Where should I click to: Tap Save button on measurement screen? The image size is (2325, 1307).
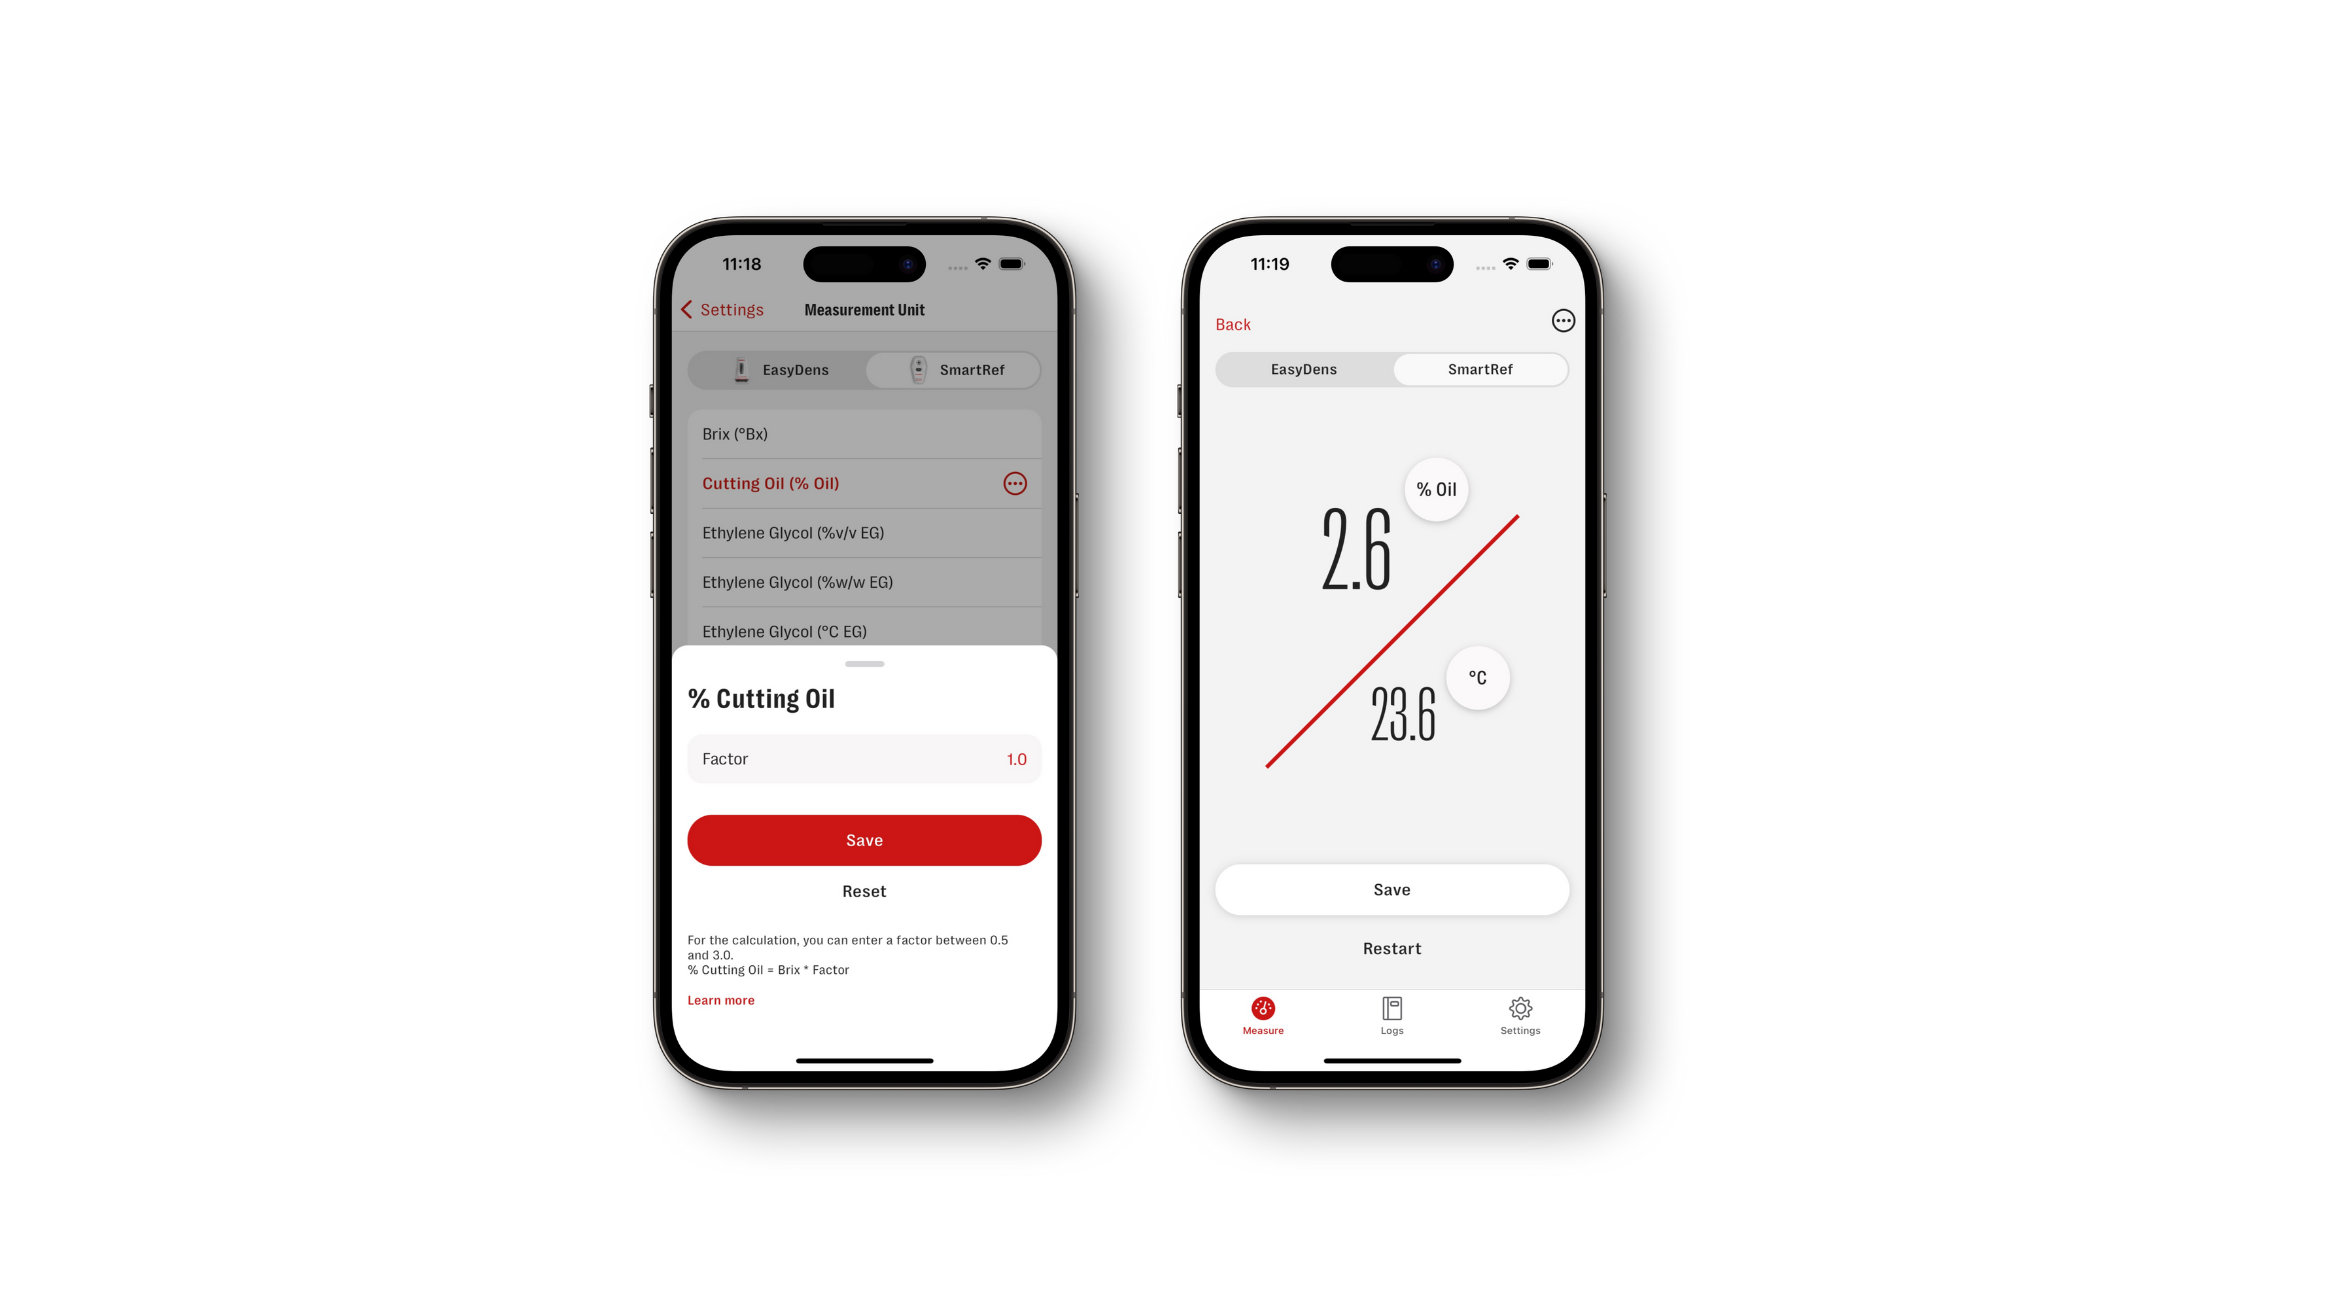pyautogui.click(x=1389, y=888)
